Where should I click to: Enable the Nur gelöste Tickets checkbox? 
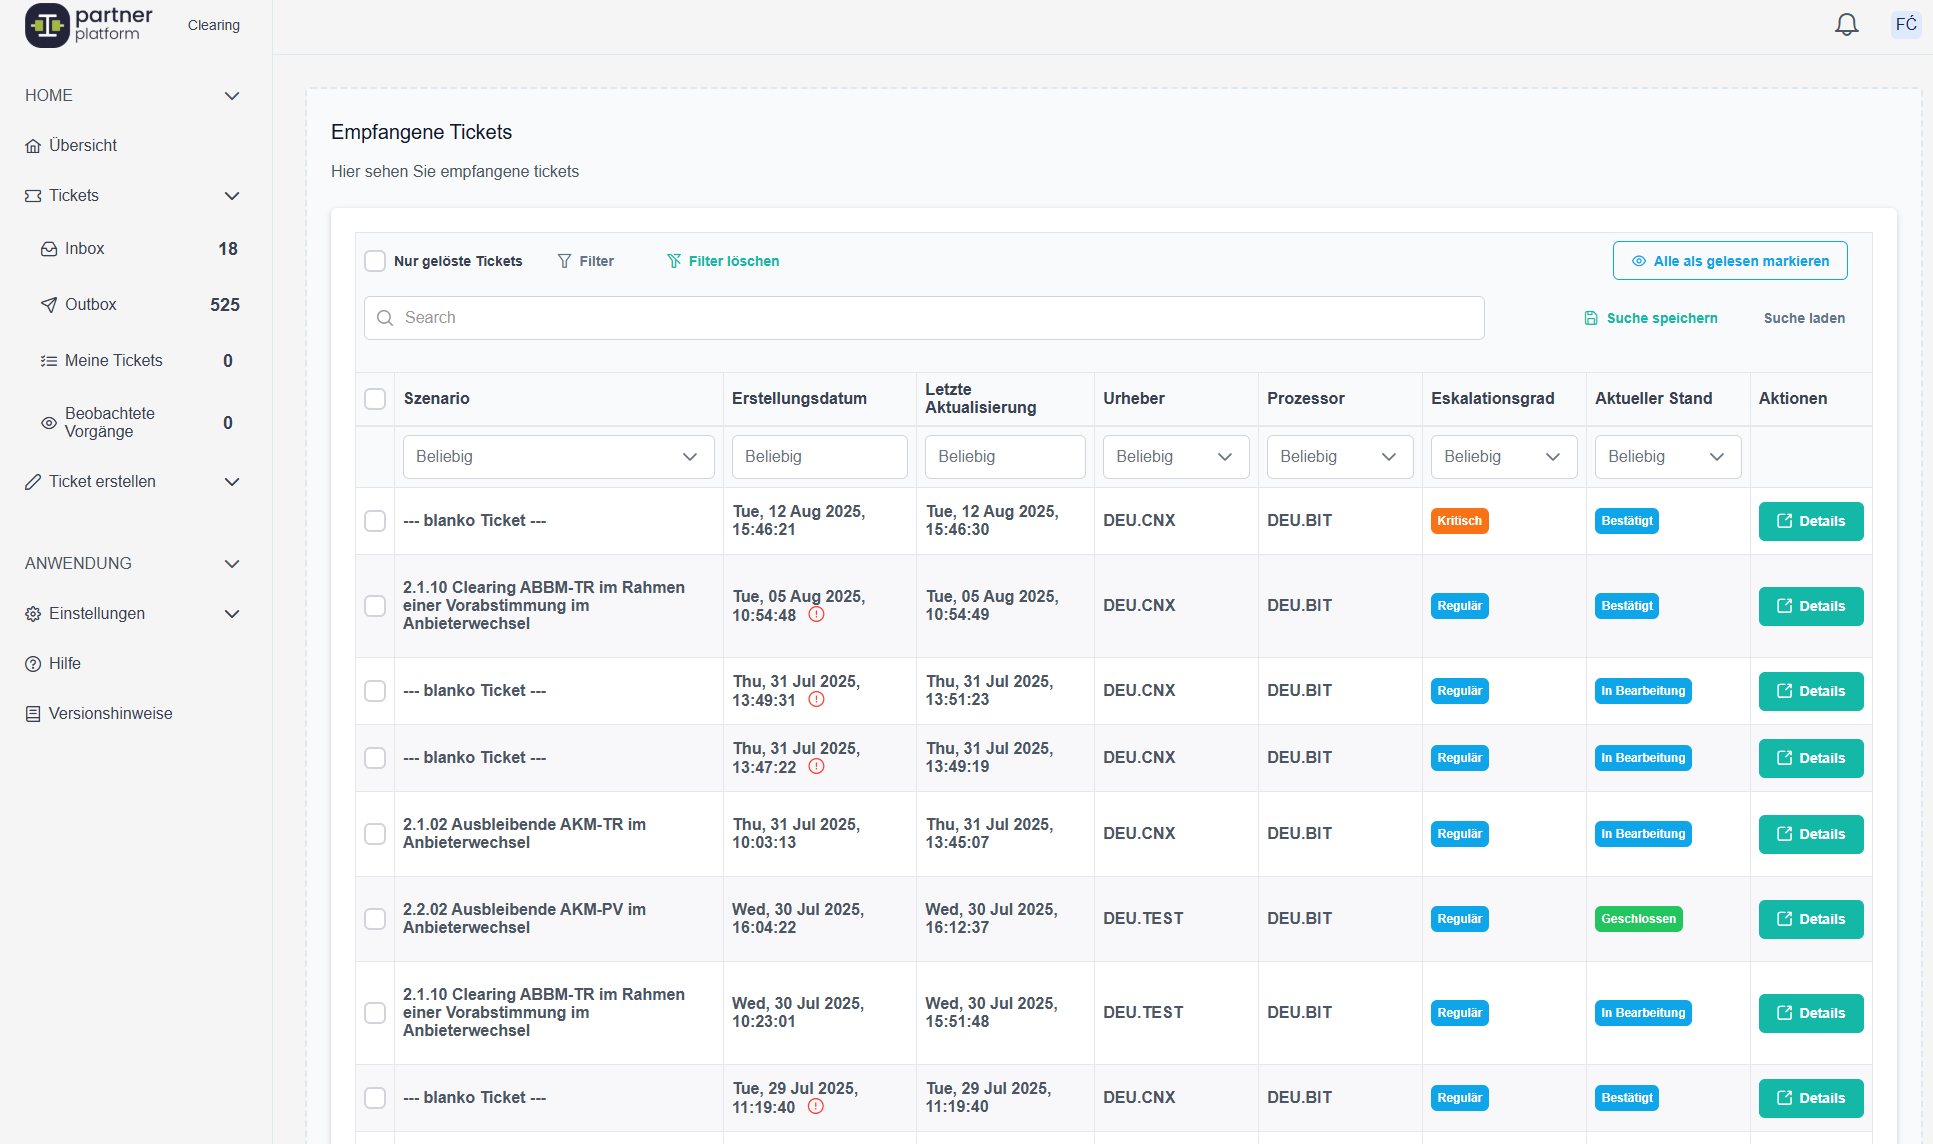(x=375, y=261)
